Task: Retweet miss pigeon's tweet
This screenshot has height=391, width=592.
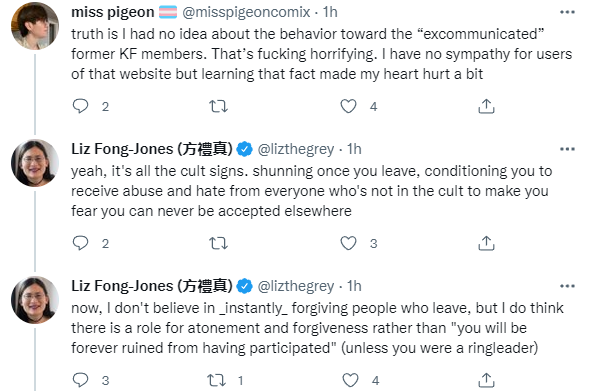Action: (x=219, y=106)
